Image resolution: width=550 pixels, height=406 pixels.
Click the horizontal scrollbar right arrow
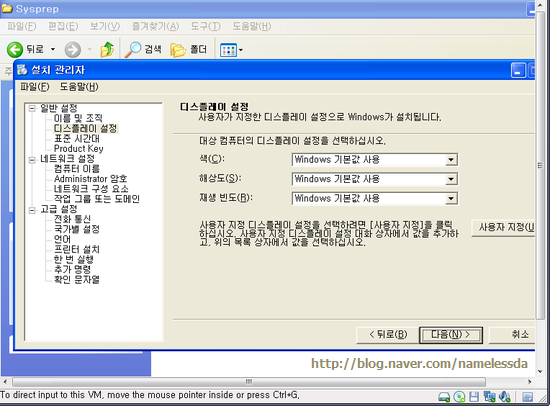[530, 381]
